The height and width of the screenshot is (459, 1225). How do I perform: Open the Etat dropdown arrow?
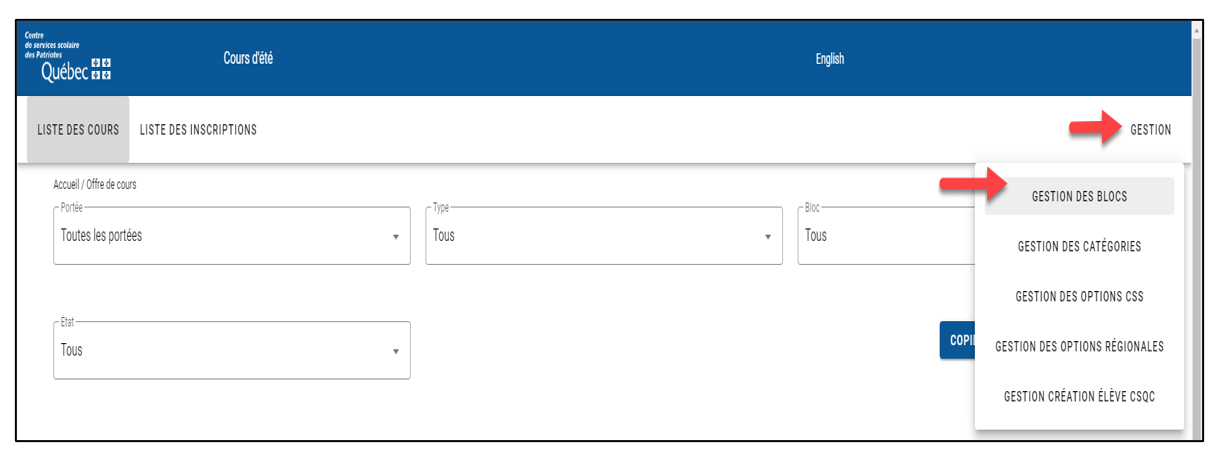tap(395, 351)
